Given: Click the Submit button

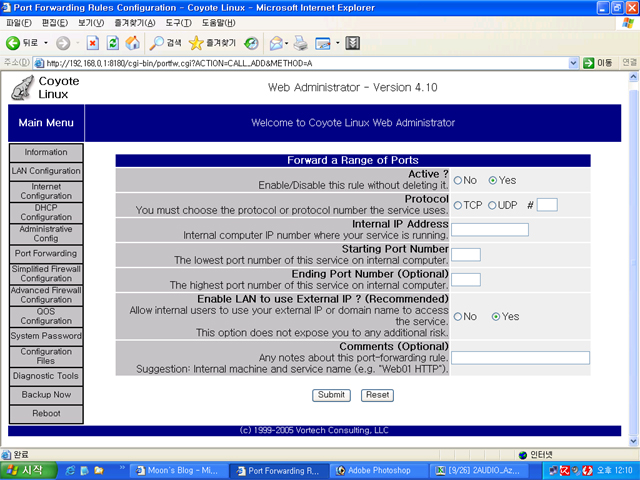Looking at the screenshot, I should (x=331, y=395).
